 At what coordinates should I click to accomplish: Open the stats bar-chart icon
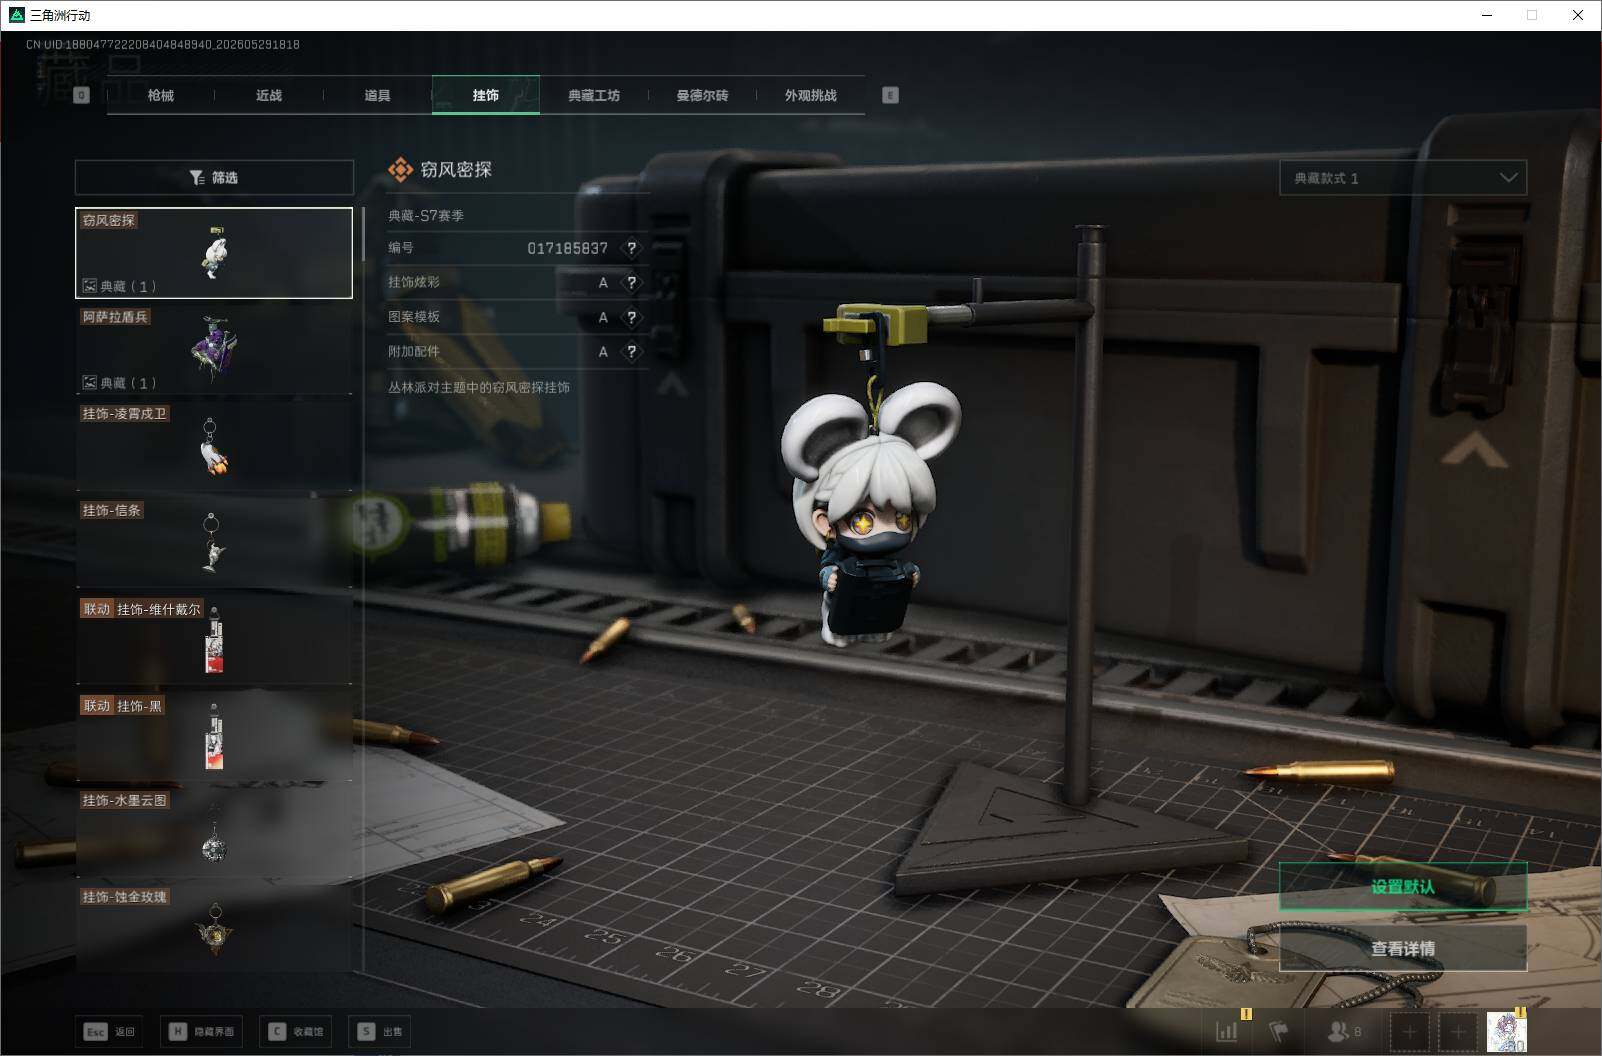point(1226,1031)
